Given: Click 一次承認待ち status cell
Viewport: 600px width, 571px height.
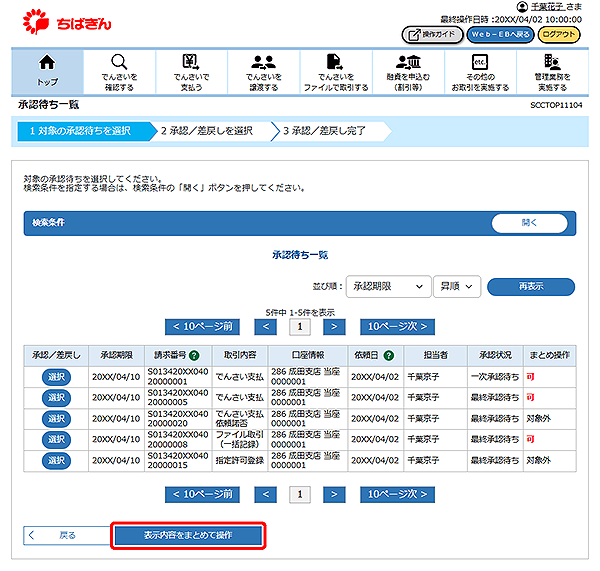Looking at the screenshot, I should point(495,377).
